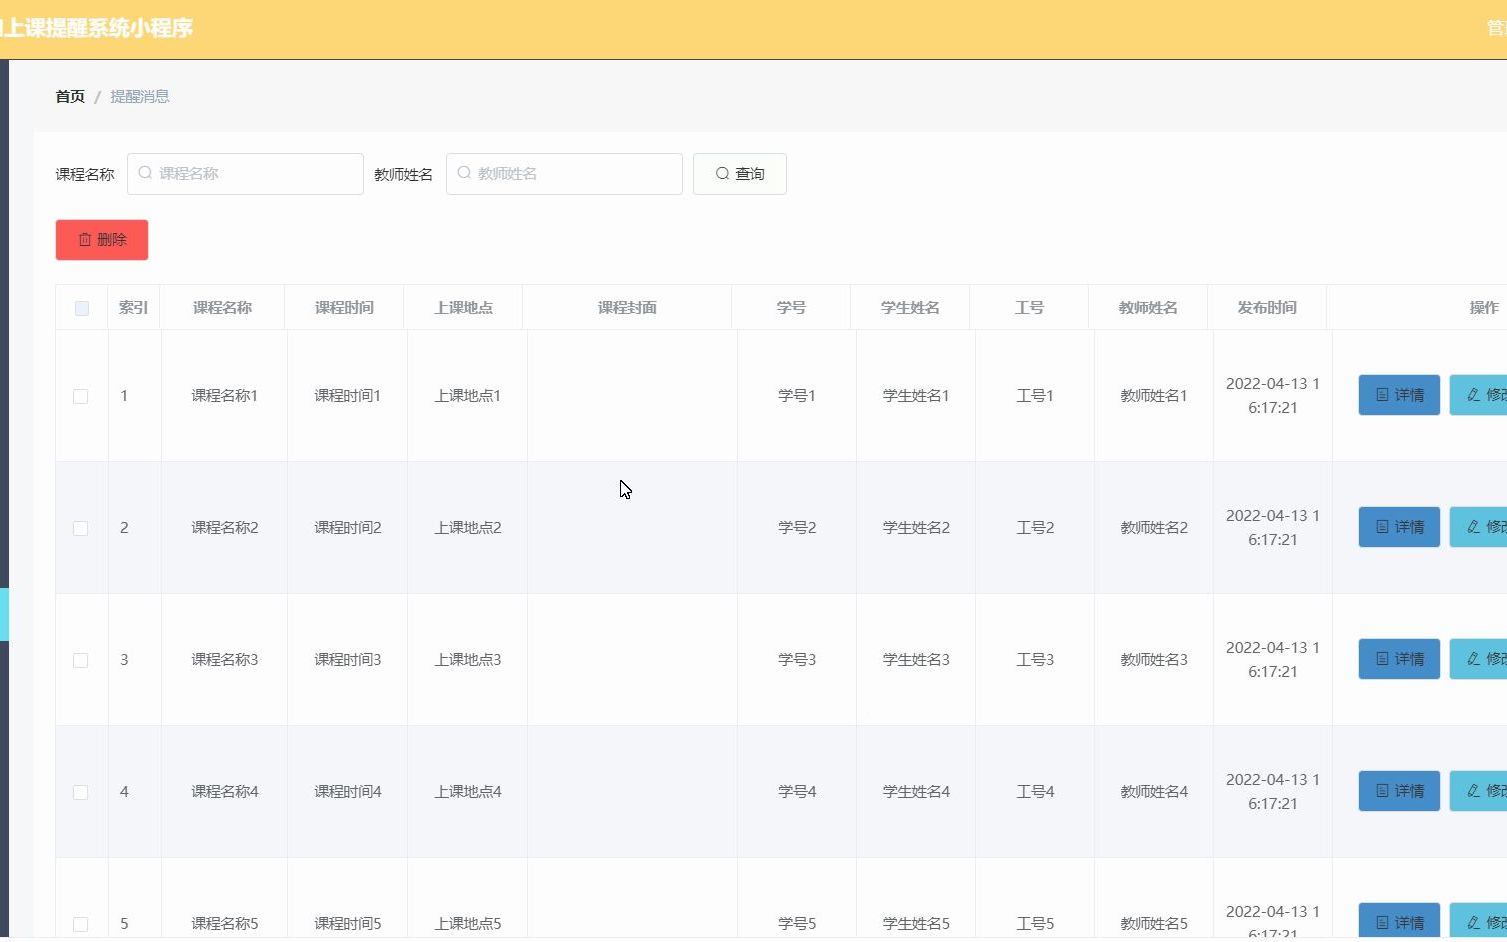The width and height of the screenshot is (1507, 942).
Task: Click the cell 教师姓名1
Action: [1154, 396]
